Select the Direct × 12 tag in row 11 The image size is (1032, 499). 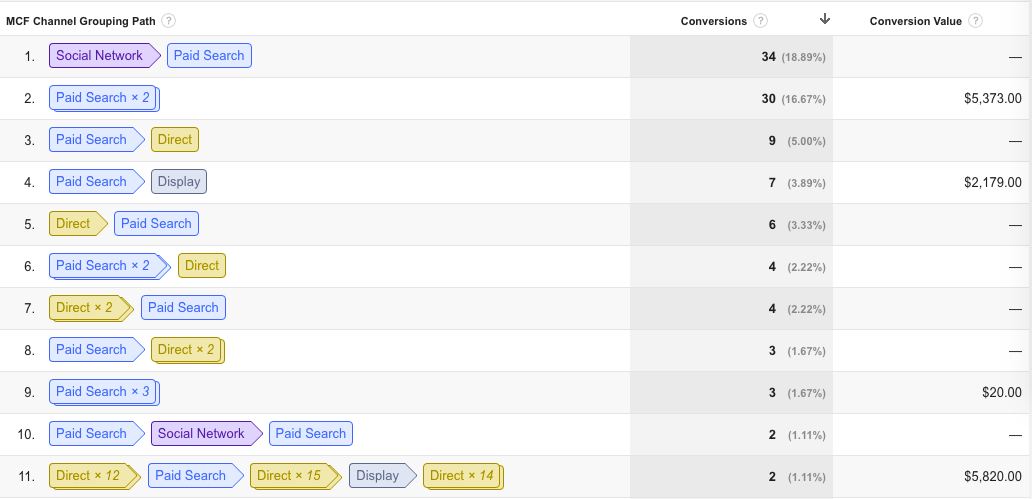(95, 477)
